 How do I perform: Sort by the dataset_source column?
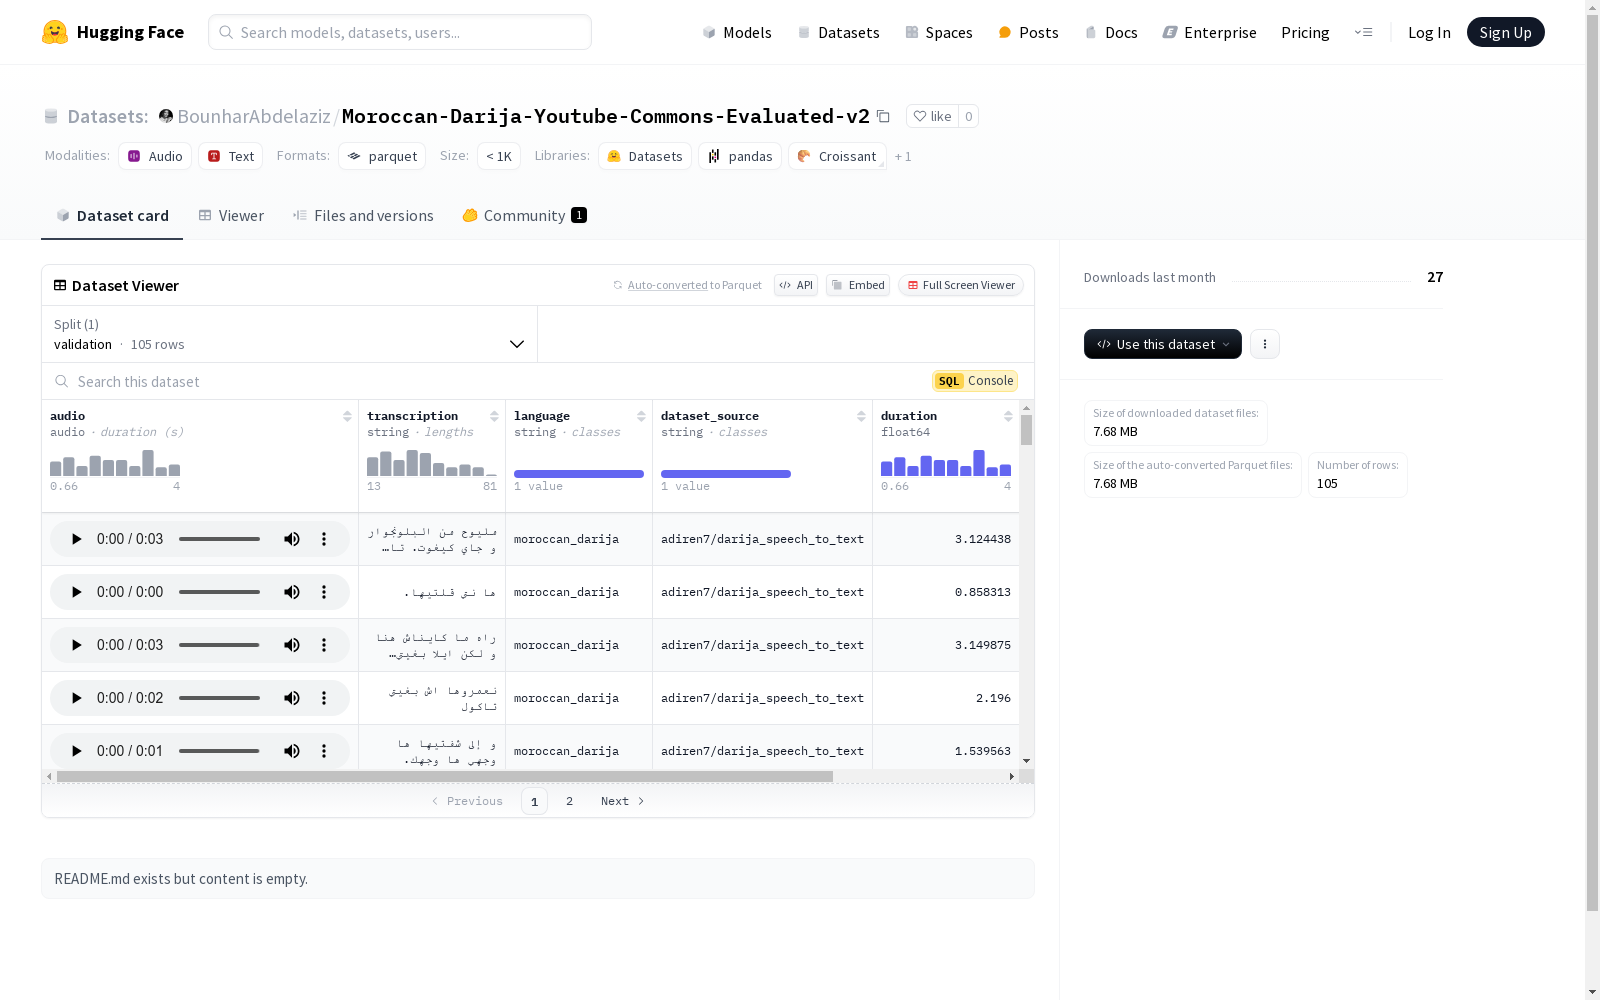[861, 416]
